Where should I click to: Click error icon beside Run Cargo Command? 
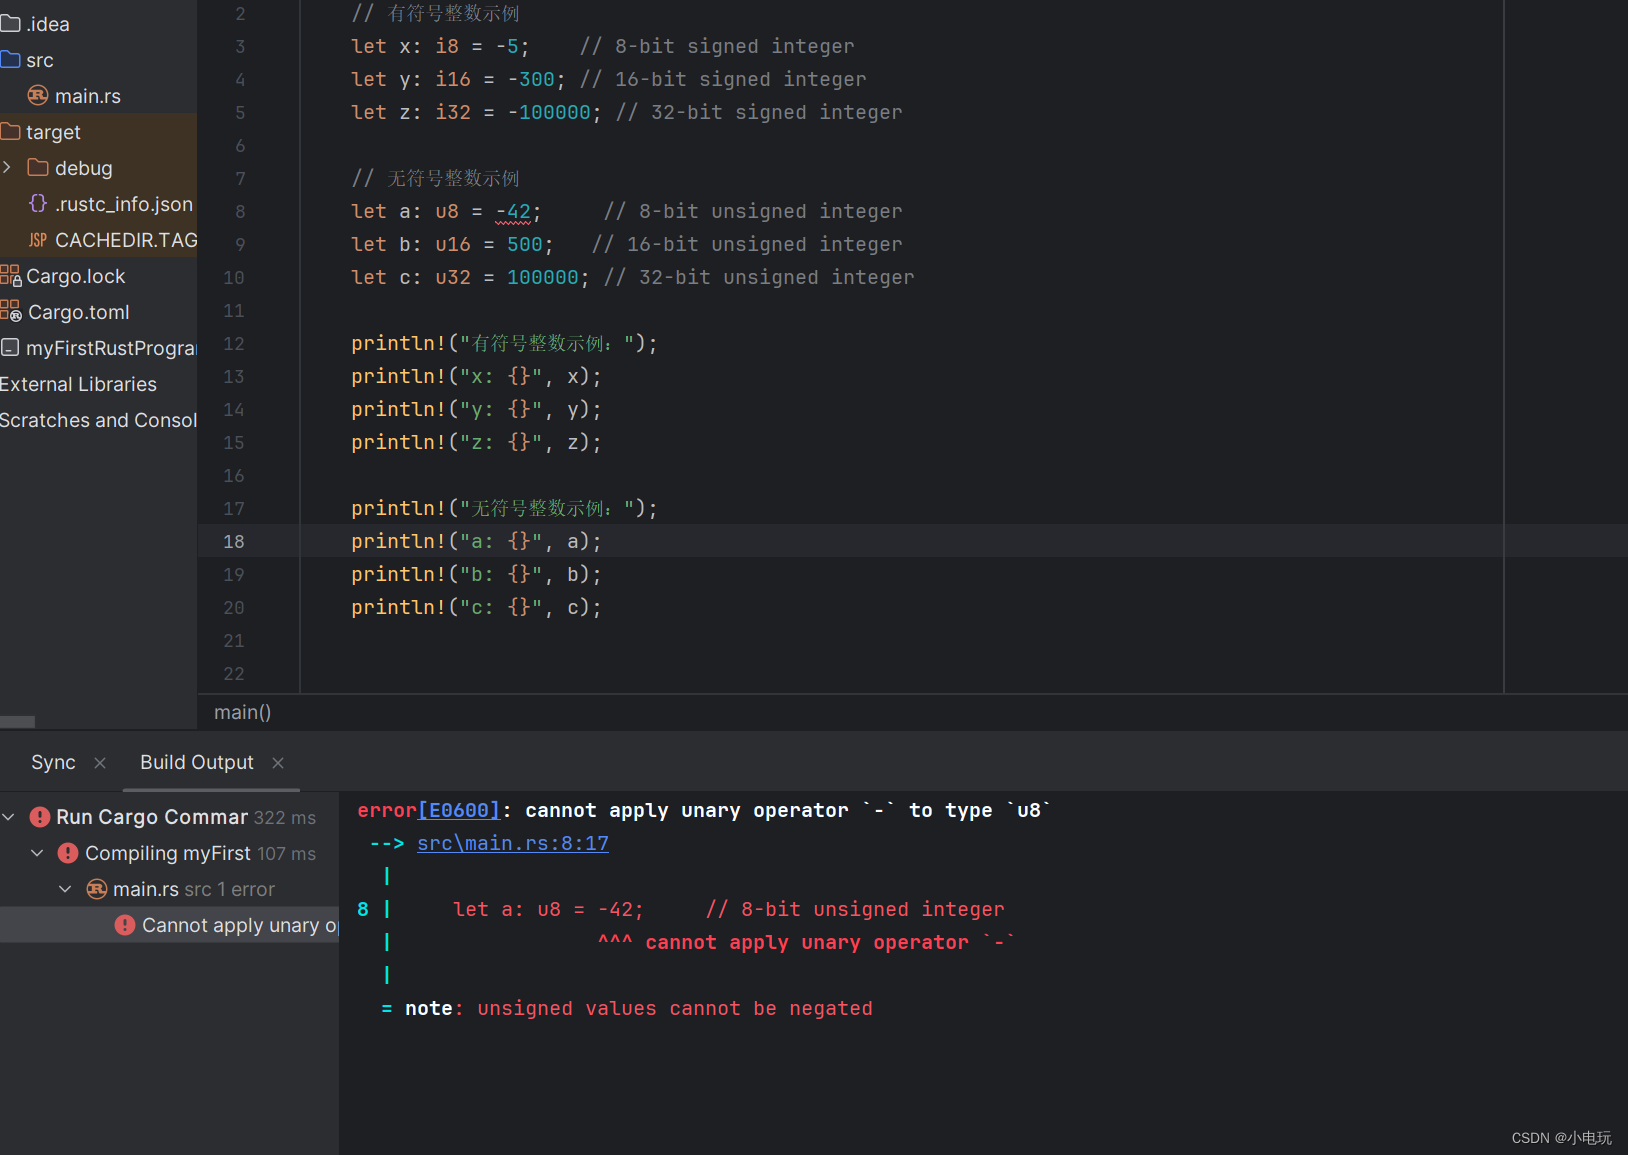coord(40,817)
